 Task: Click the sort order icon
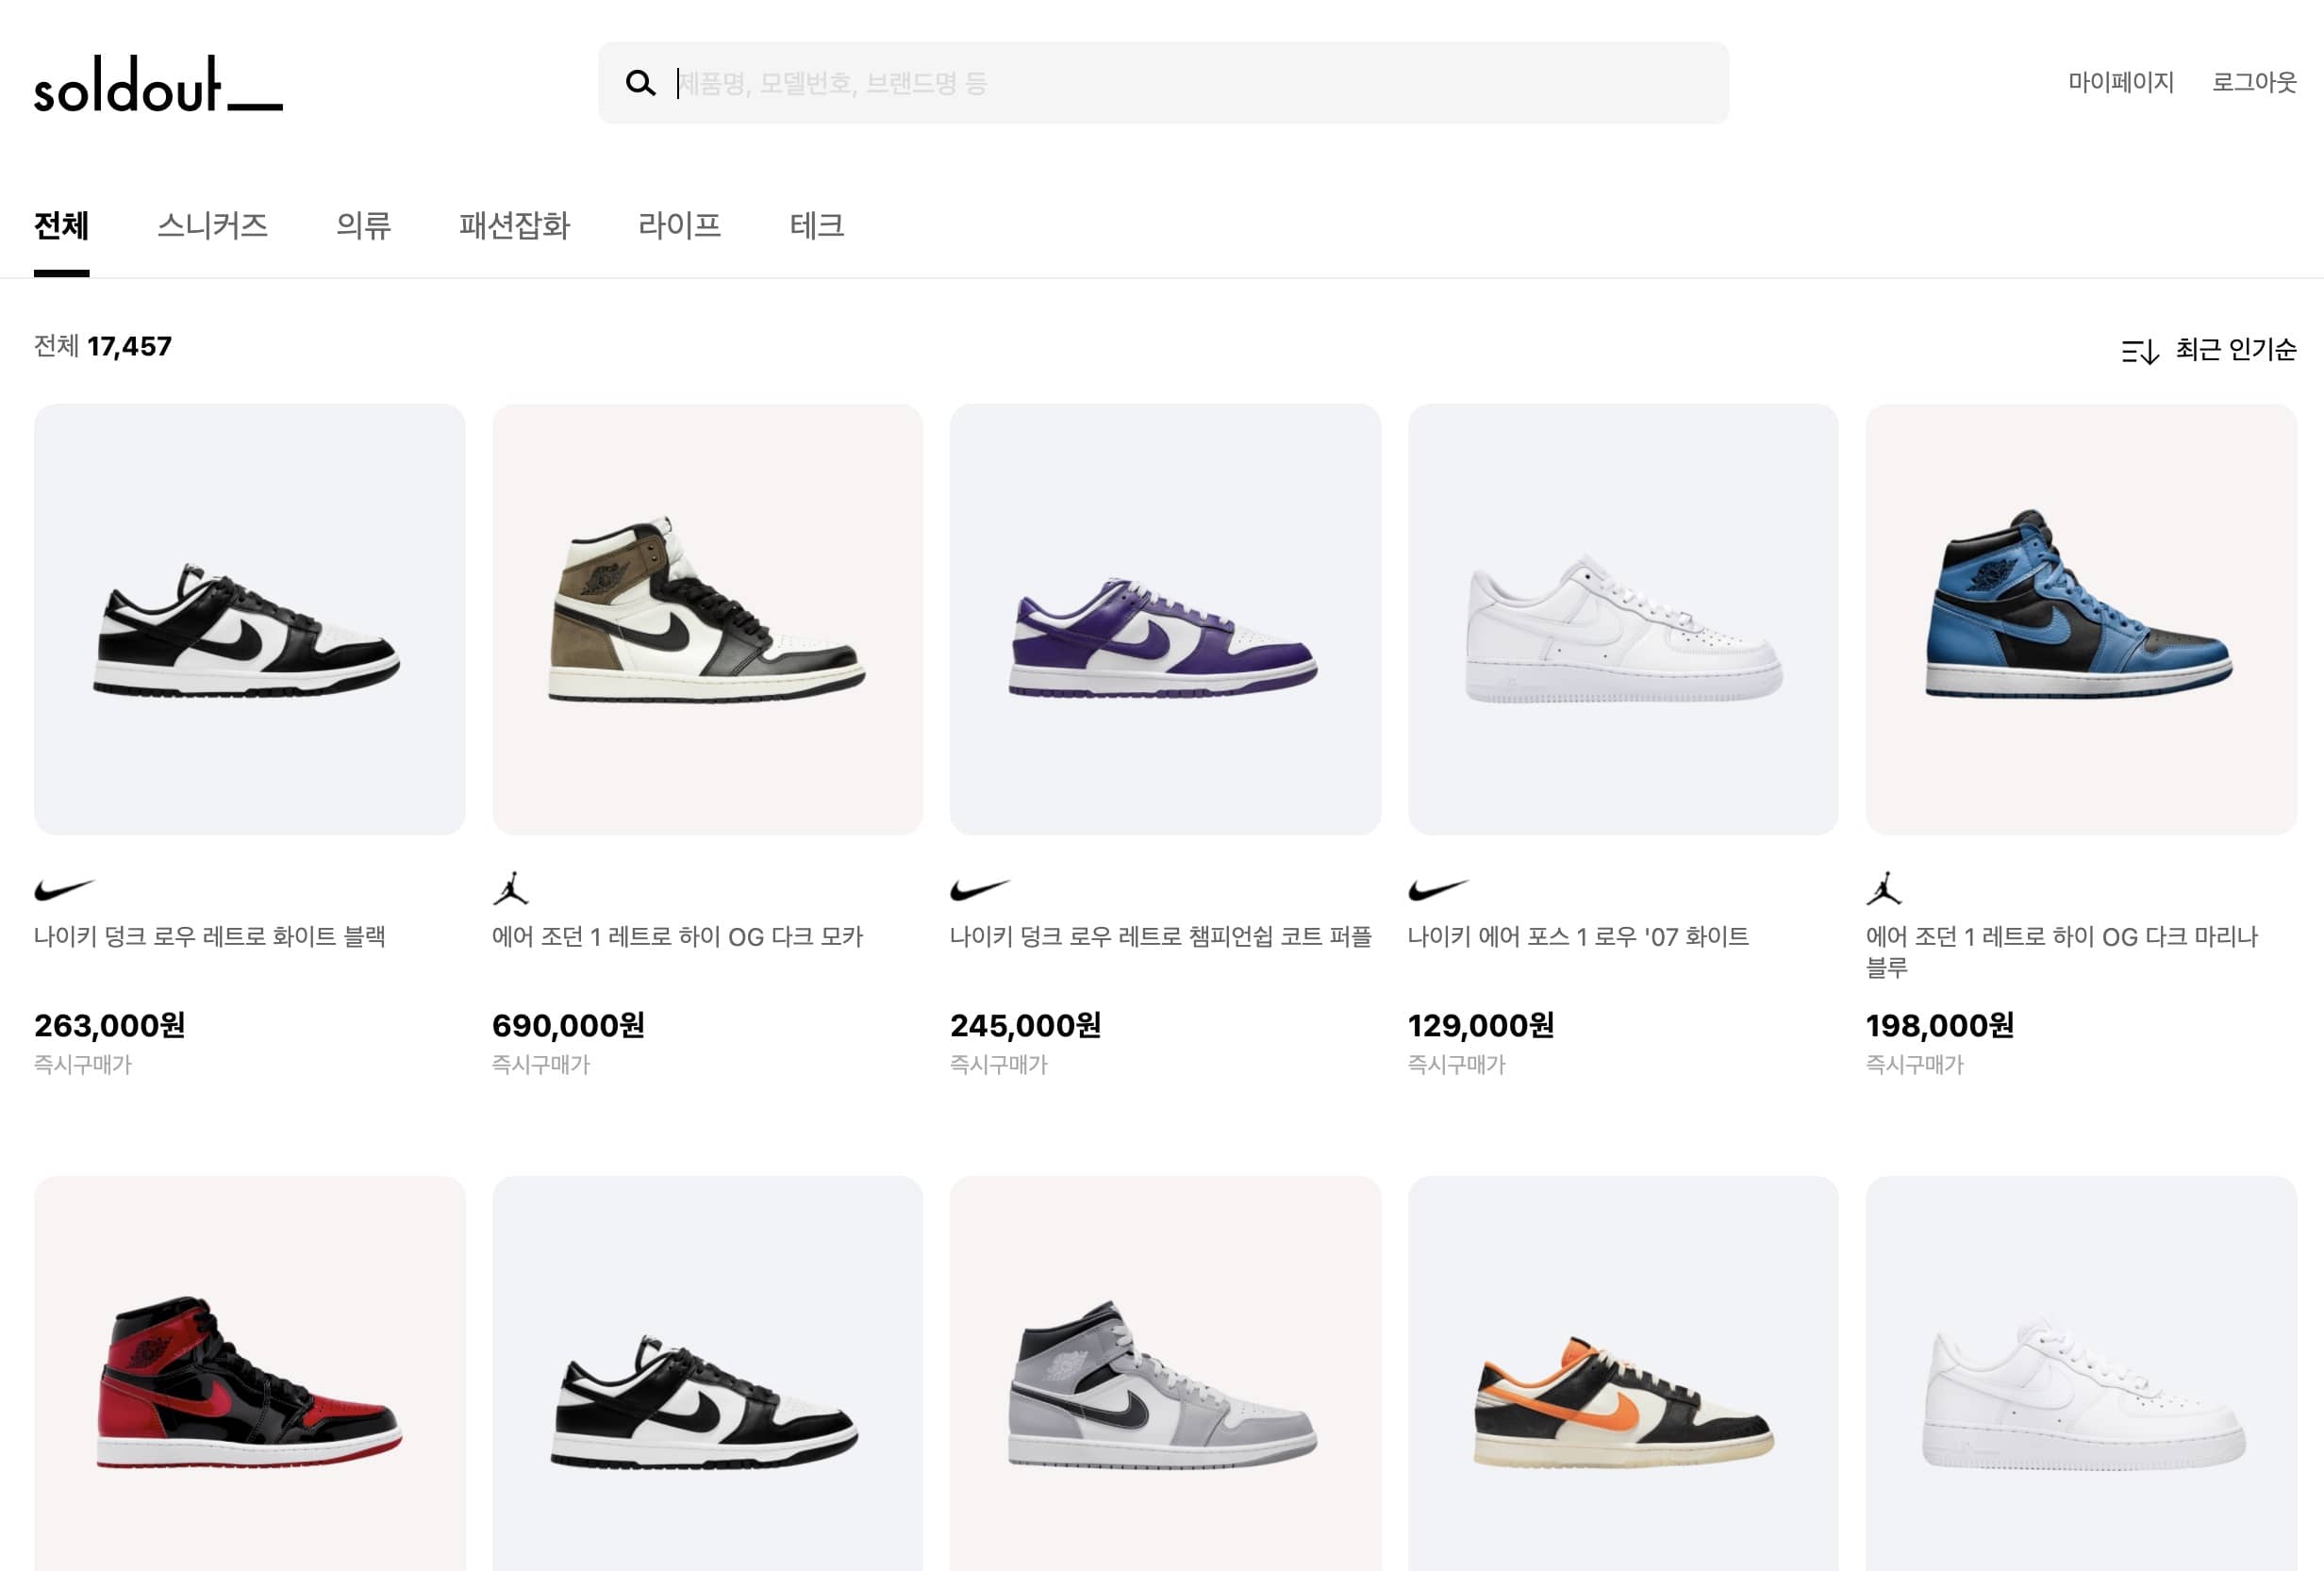coord(2139,351)
